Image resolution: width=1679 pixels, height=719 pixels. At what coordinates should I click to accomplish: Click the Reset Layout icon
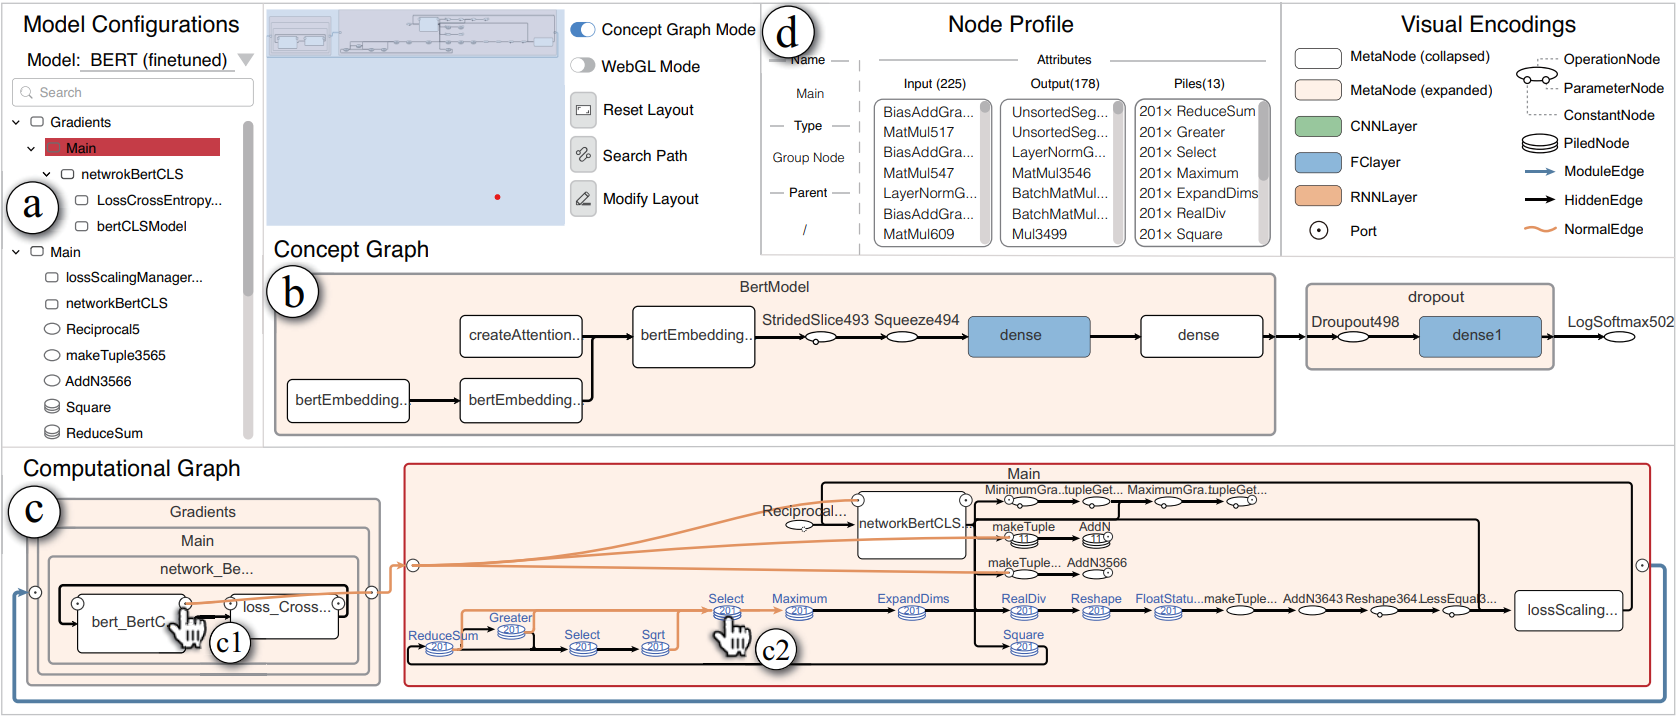tap(583, 110)
